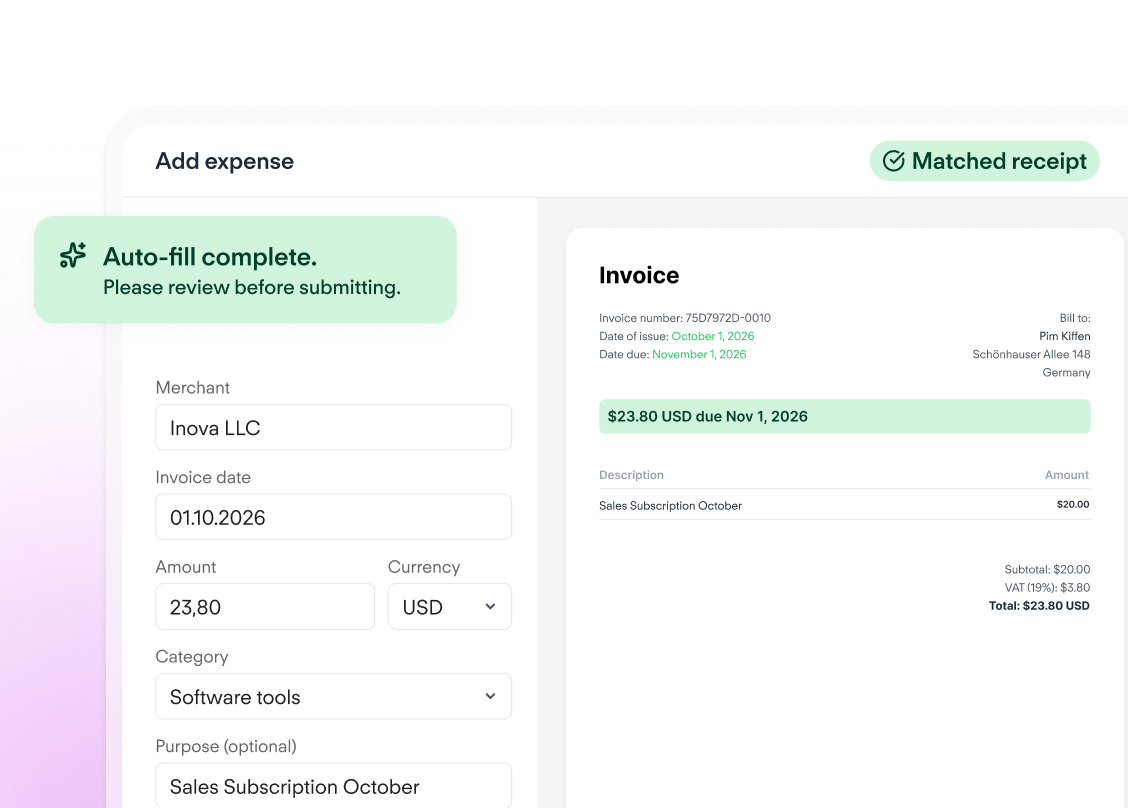Click the '$23.80 USD due Nov 1, 2026' banner

[x=845, y=417]
